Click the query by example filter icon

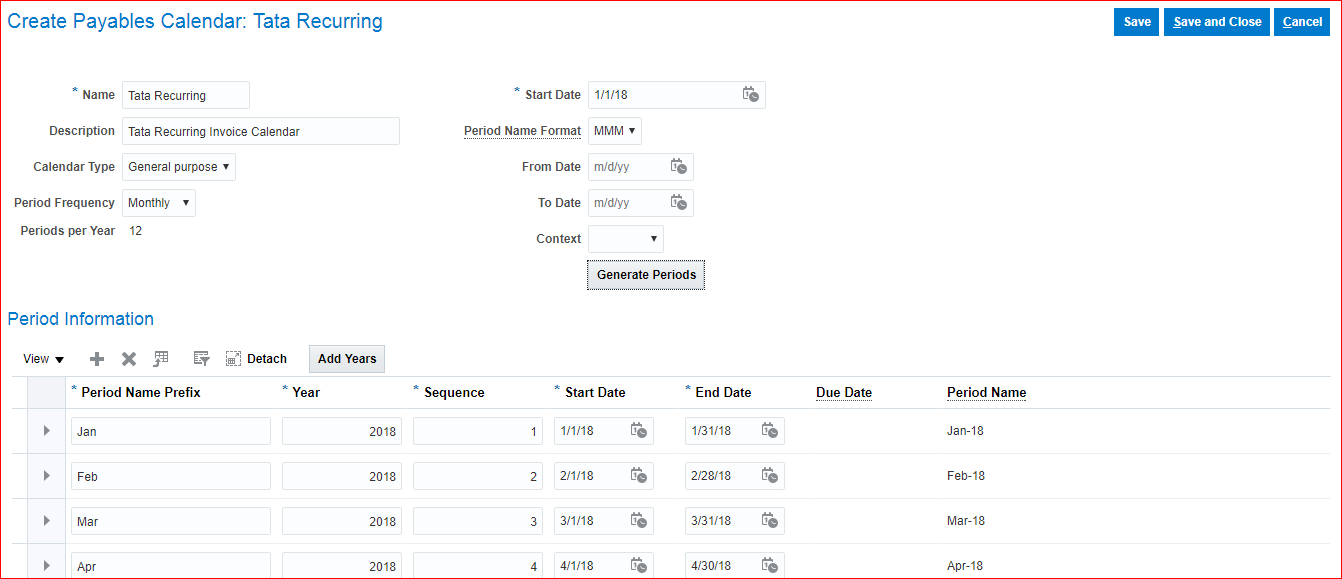pyautogui.click(x=201, y=359)
